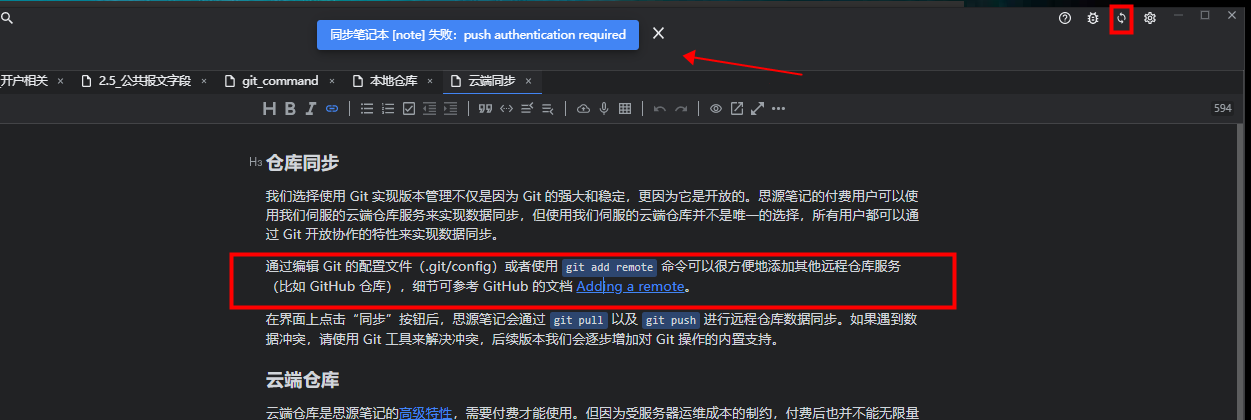Click the git add remote inline code
The width and height of the screenshot is (1251, 420).
tap(609, 267)
